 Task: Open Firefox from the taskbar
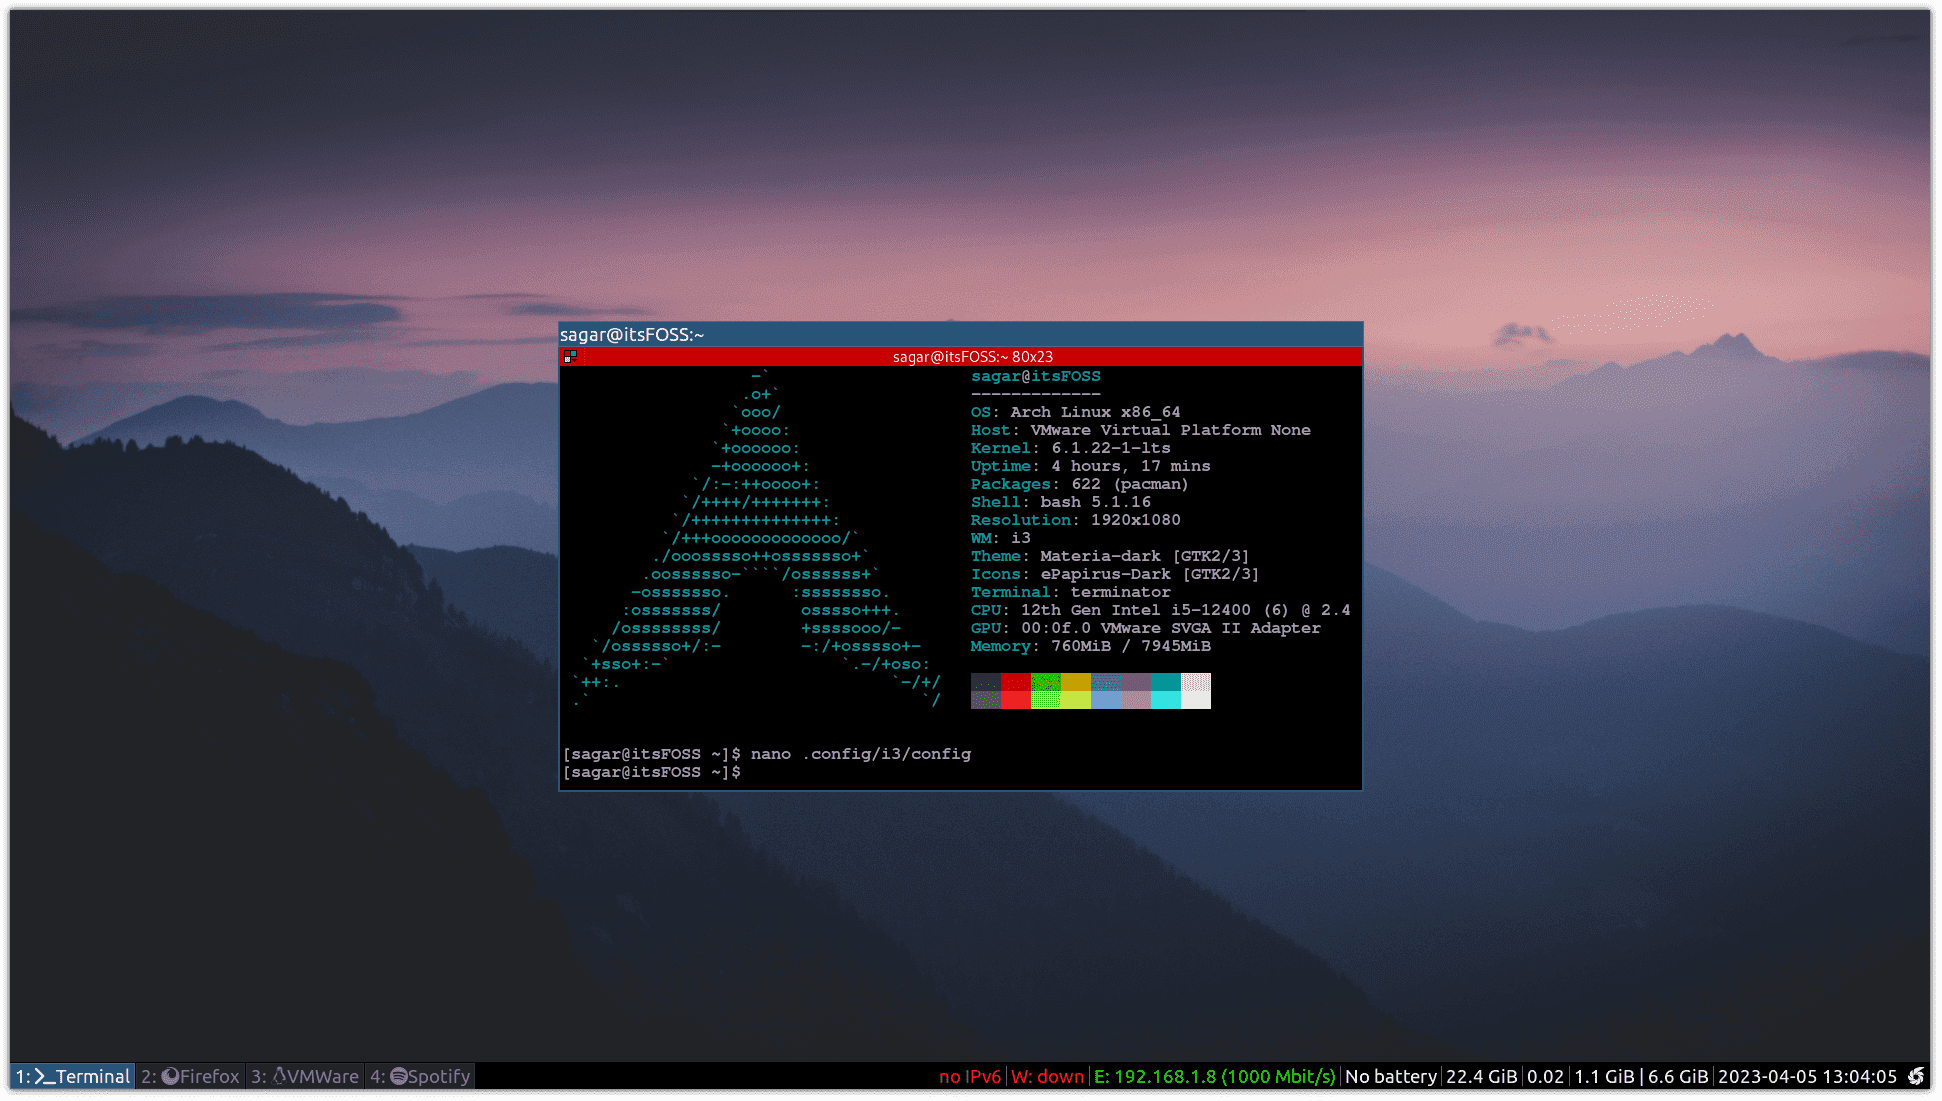191,1076
